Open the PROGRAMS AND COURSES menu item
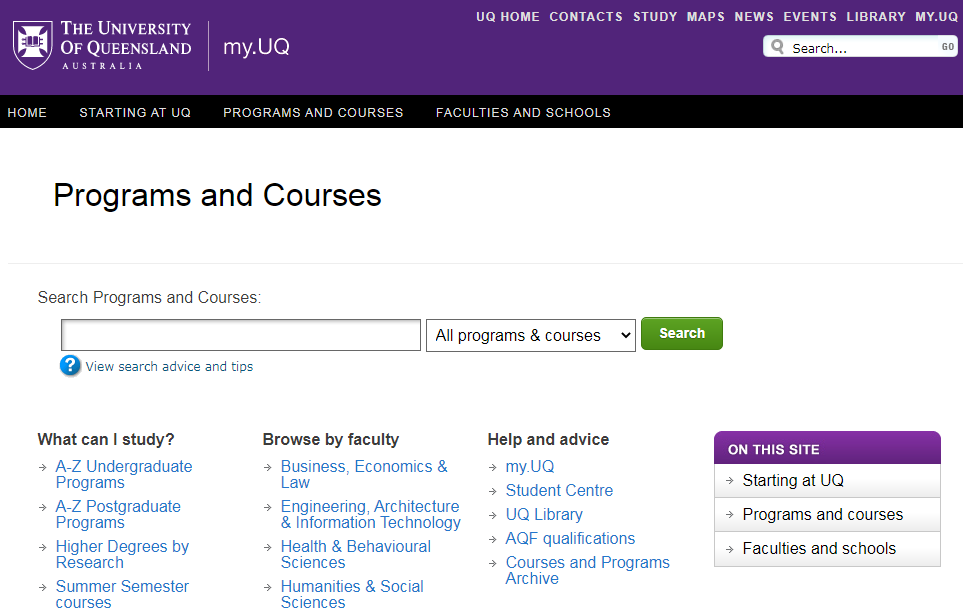Viewport: 963px width, 615px height. pyautogui.click(x=313, y=112)
